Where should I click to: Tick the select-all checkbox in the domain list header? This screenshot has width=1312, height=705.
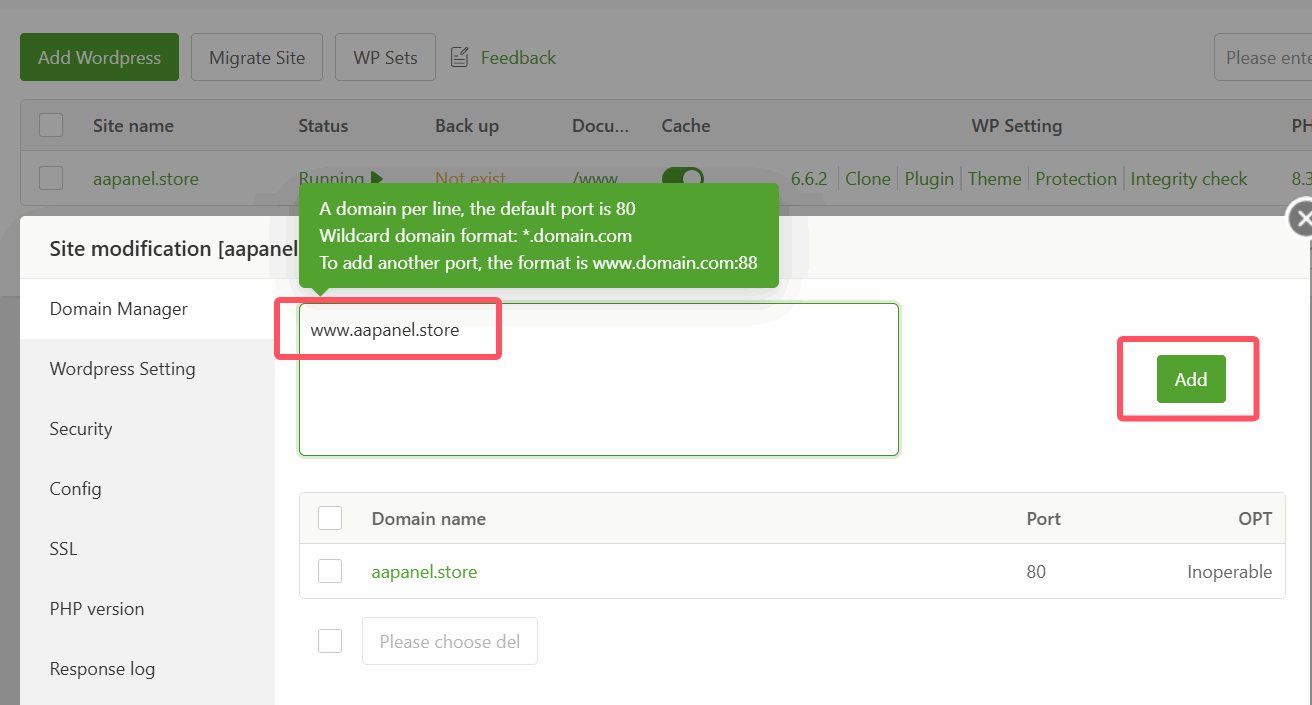(x=330, y=518)
